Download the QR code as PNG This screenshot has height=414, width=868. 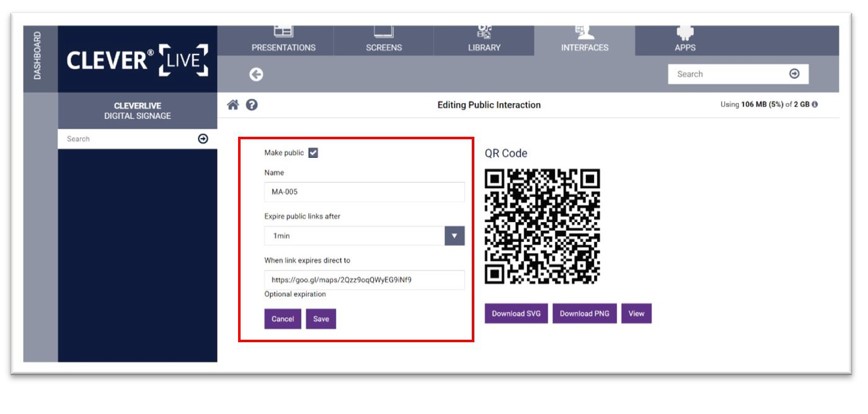585,313
